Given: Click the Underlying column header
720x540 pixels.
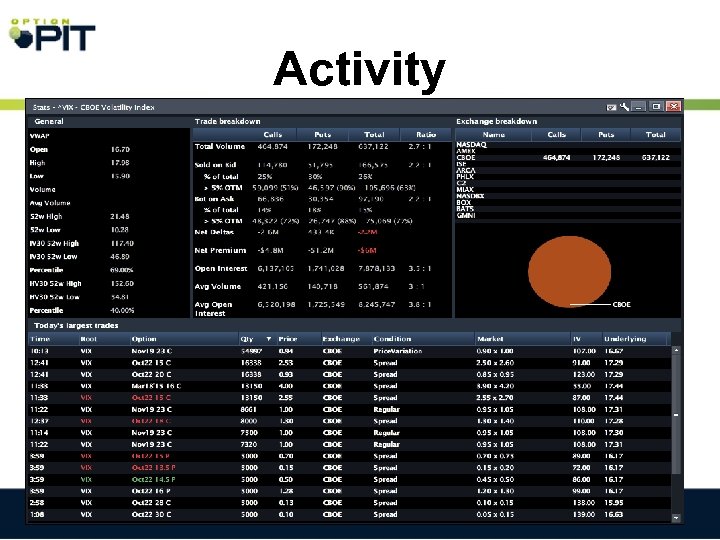Looking at the screenshot, I should coord(634,339).
